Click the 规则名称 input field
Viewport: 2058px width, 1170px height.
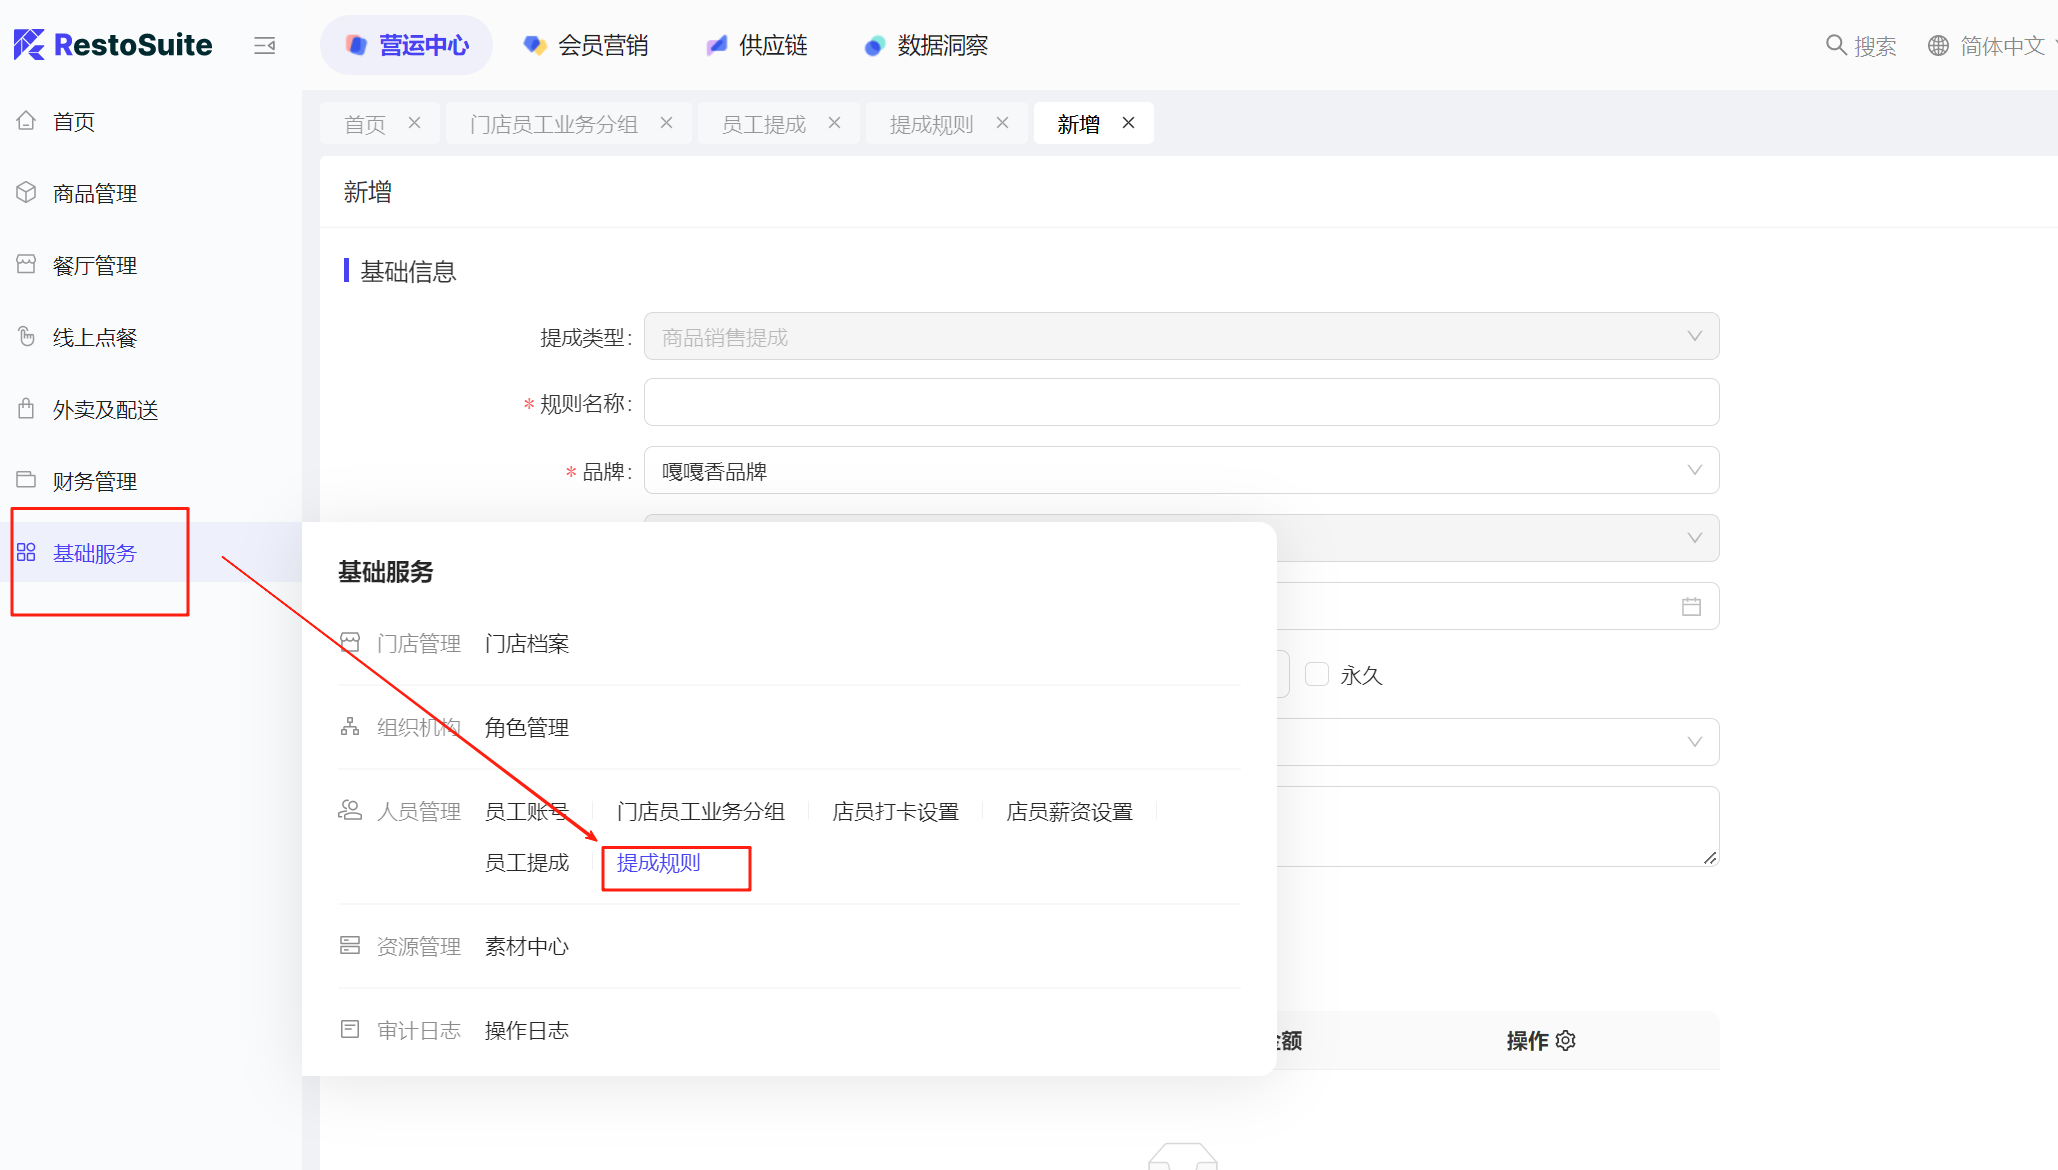point(1181,402)
